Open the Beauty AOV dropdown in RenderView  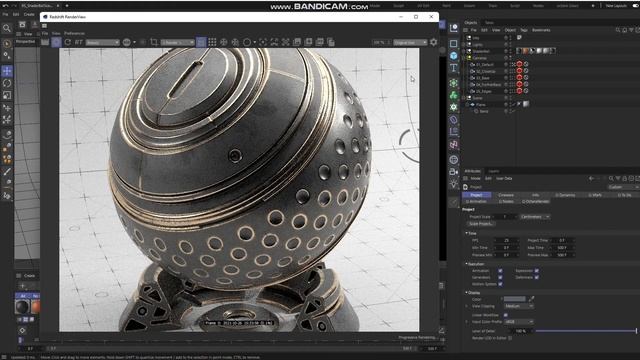coord(102,42)
